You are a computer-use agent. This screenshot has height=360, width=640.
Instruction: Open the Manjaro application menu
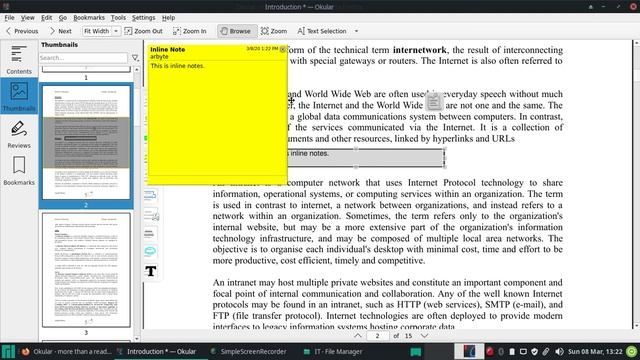tap(8, 351)
